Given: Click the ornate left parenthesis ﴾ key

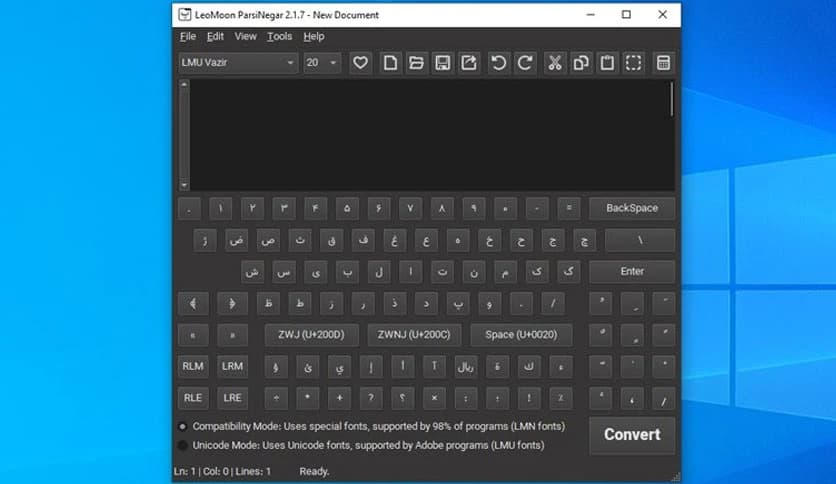Looking at the screenshot, I should point(193,303).
